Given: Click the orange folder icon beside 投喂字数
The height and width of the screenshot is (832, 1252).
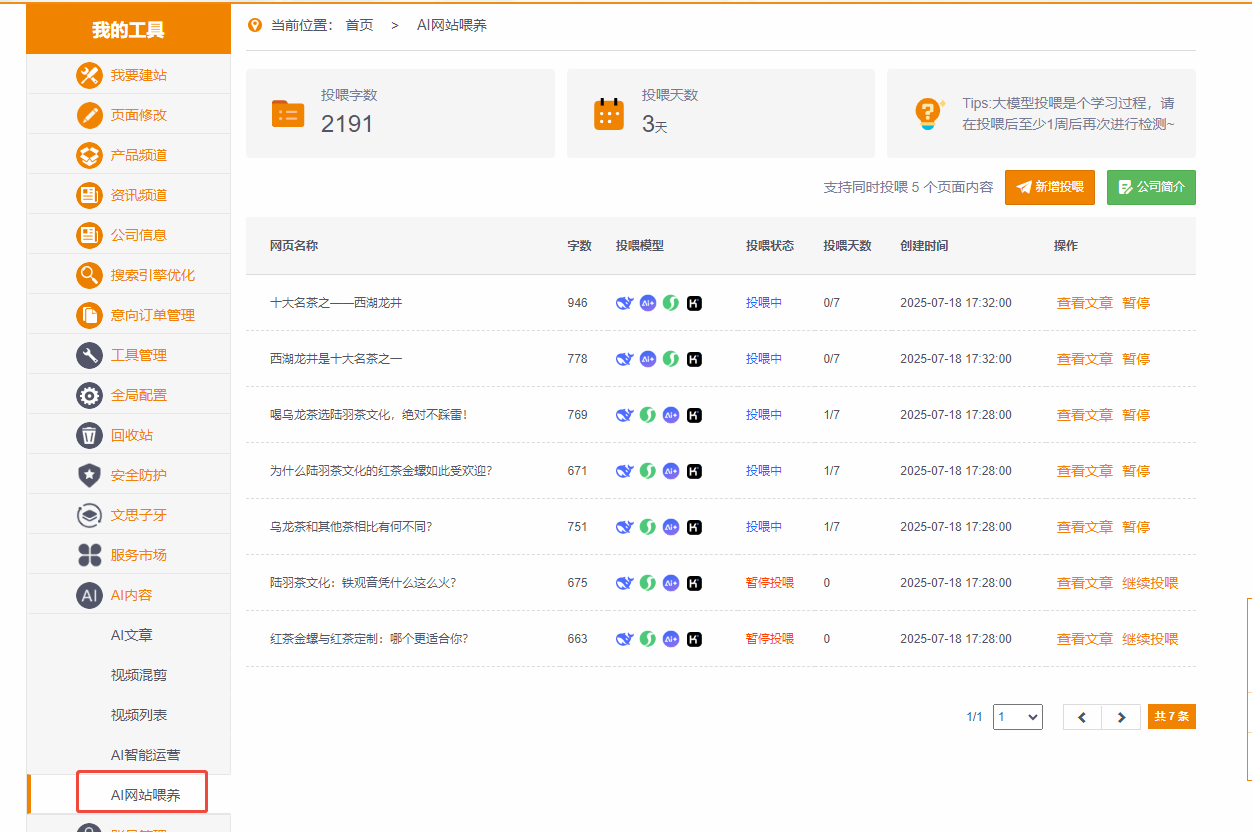Looking at the screenshot, I should tap(288, 113).
